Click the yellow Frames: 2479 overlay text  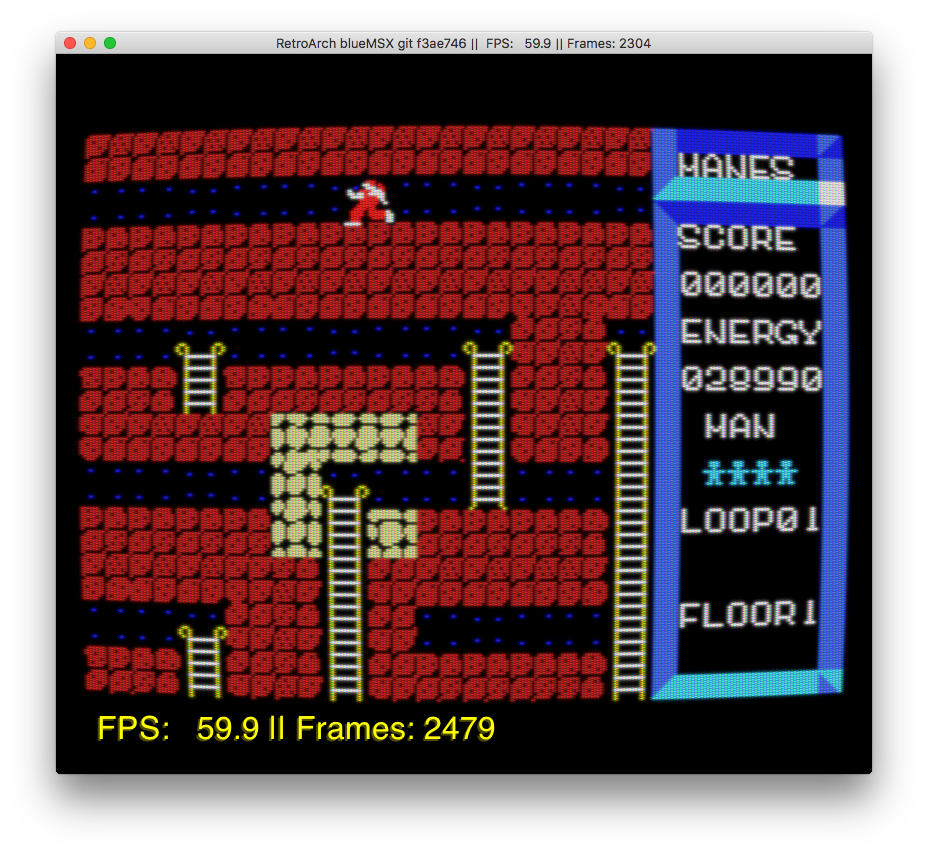click(x=395, y=728)
